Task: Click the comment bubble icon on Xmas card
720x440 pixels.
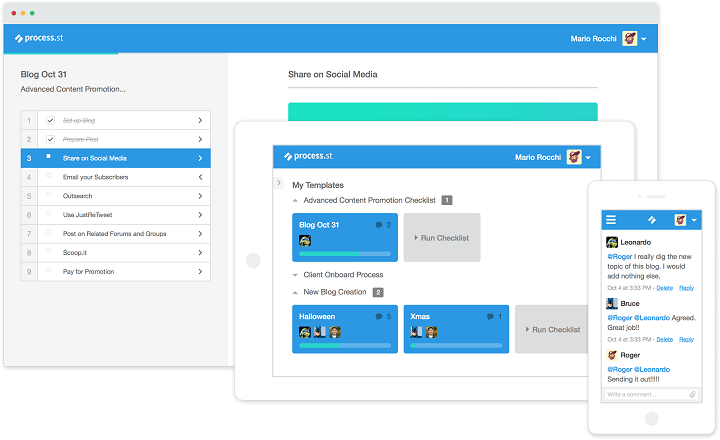Action: click(x=490, y=316)
